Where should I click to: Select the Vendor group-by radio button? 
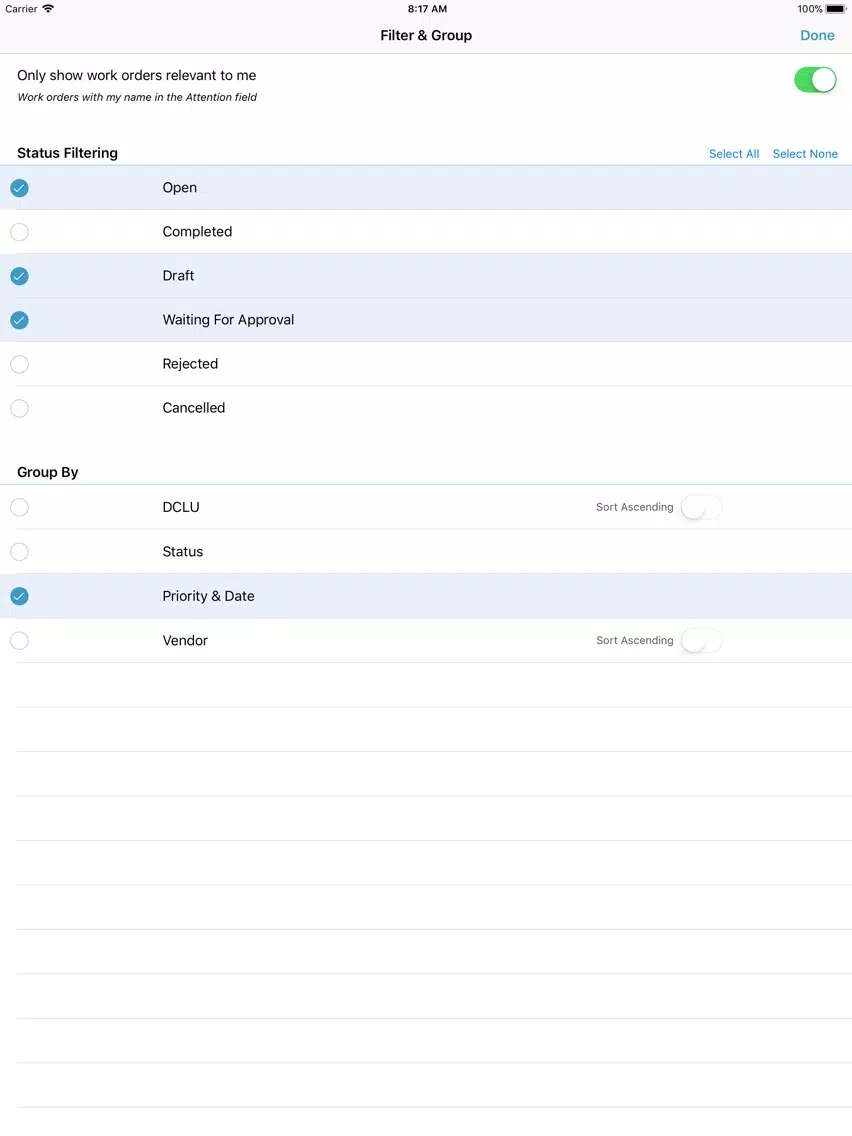pos(20,640)
